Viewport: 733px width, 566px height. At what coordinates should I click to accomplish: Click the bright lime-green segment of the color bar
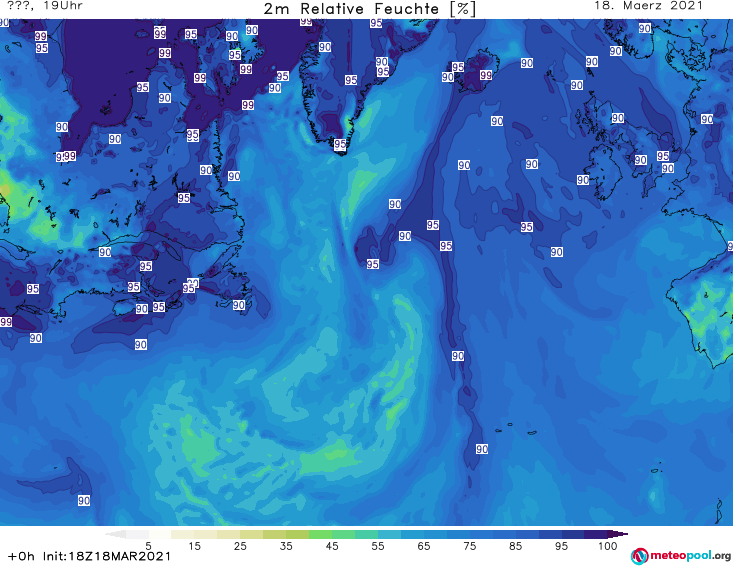[x=320, y=534]
